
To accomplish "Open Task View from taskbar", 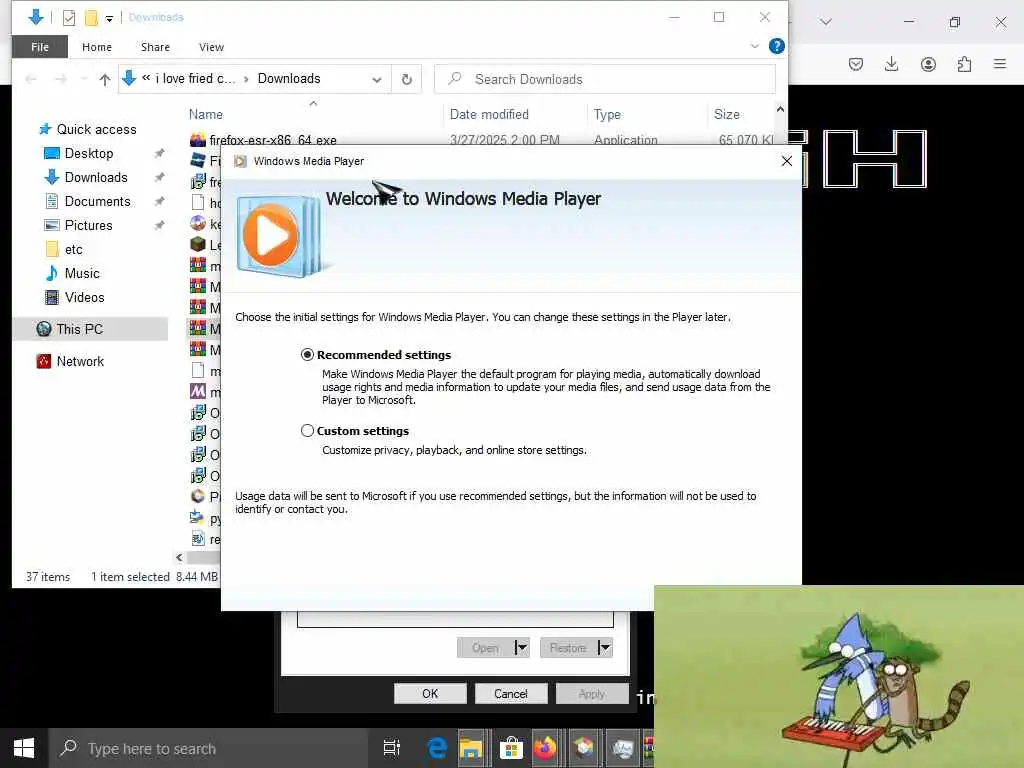I will (392, 748).
